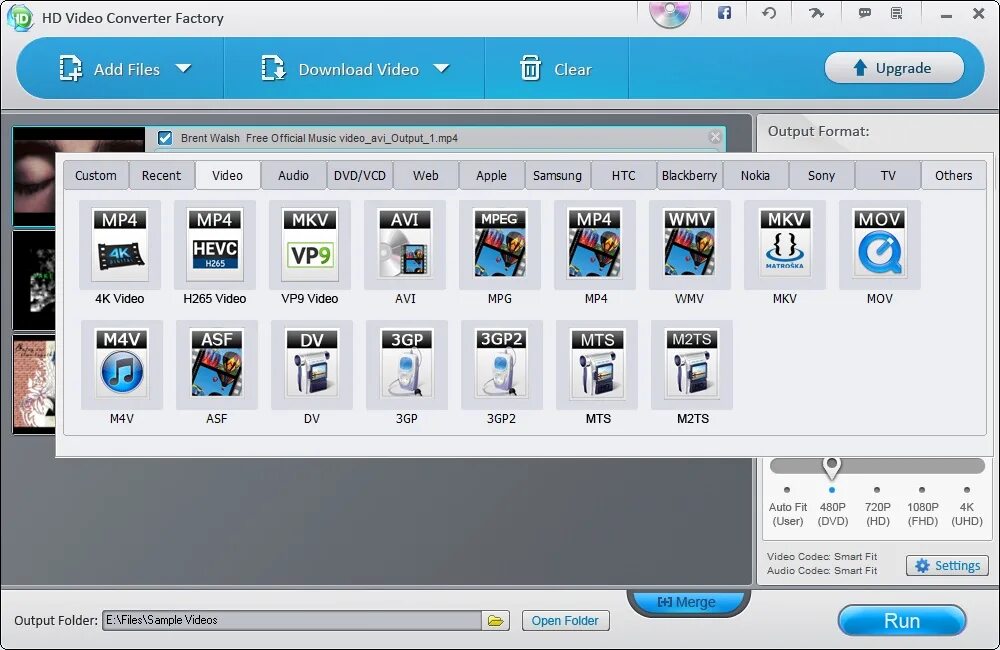Open the Samsung devices tab
This screenshot has width=1000, height=650.
557,175
